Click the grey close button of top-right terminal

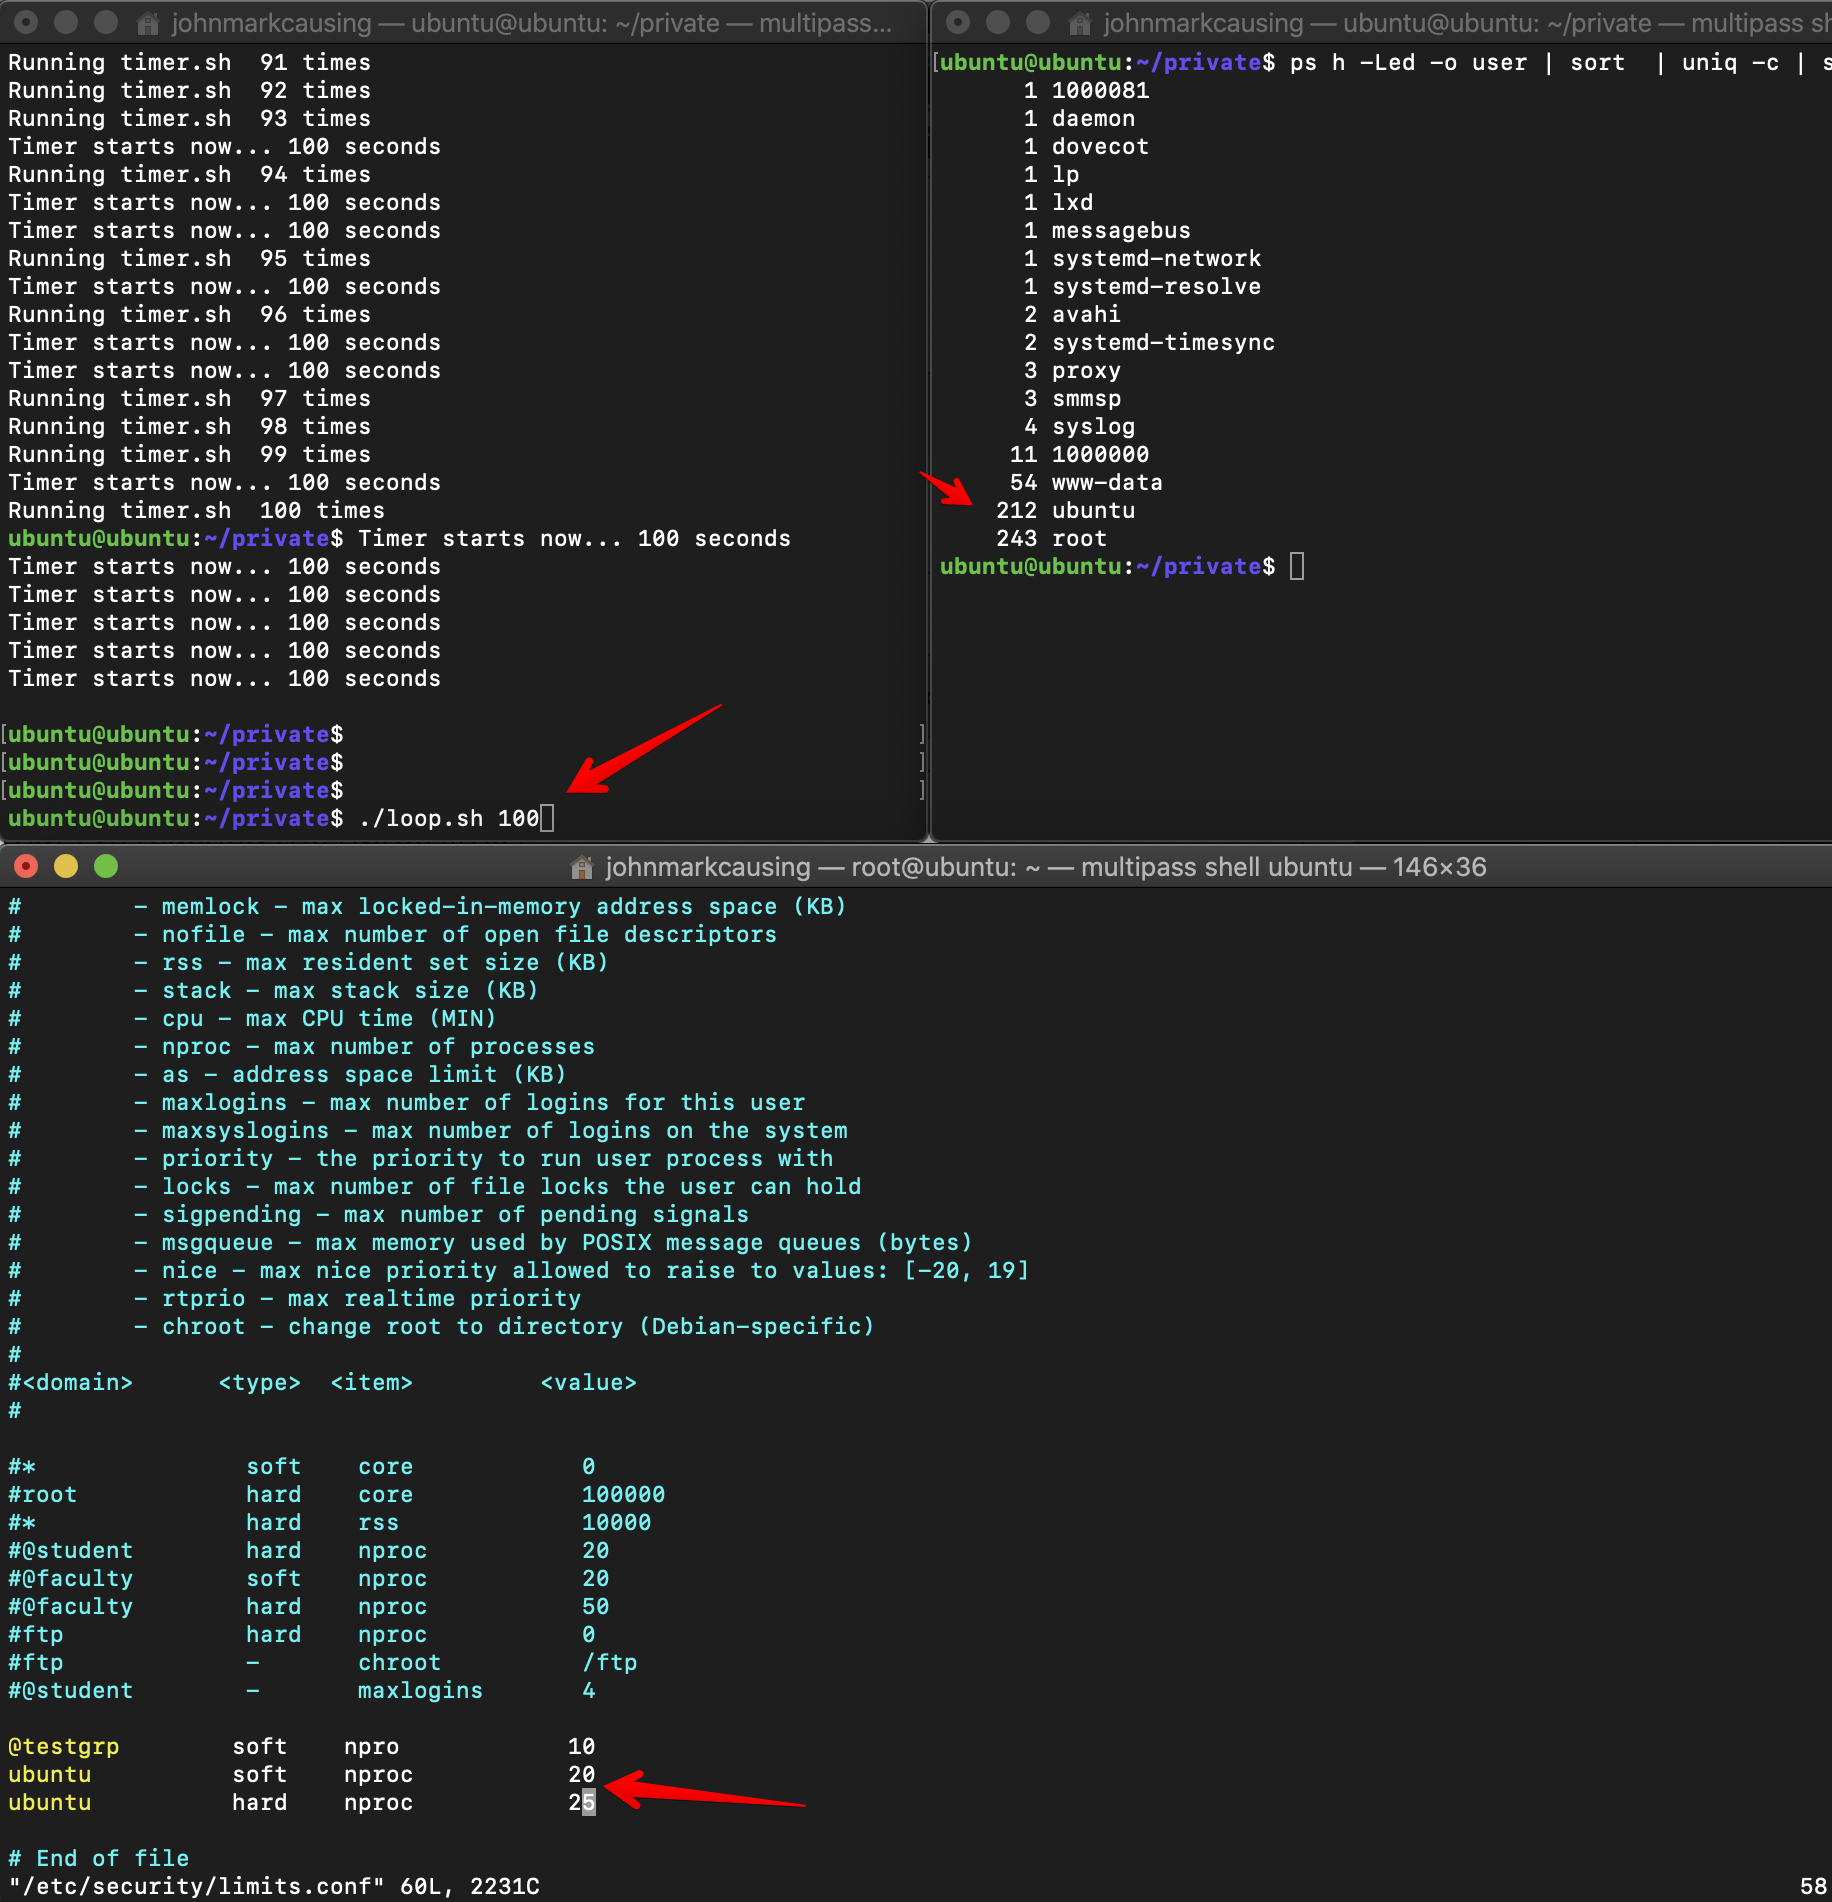[x=958, y=22]
